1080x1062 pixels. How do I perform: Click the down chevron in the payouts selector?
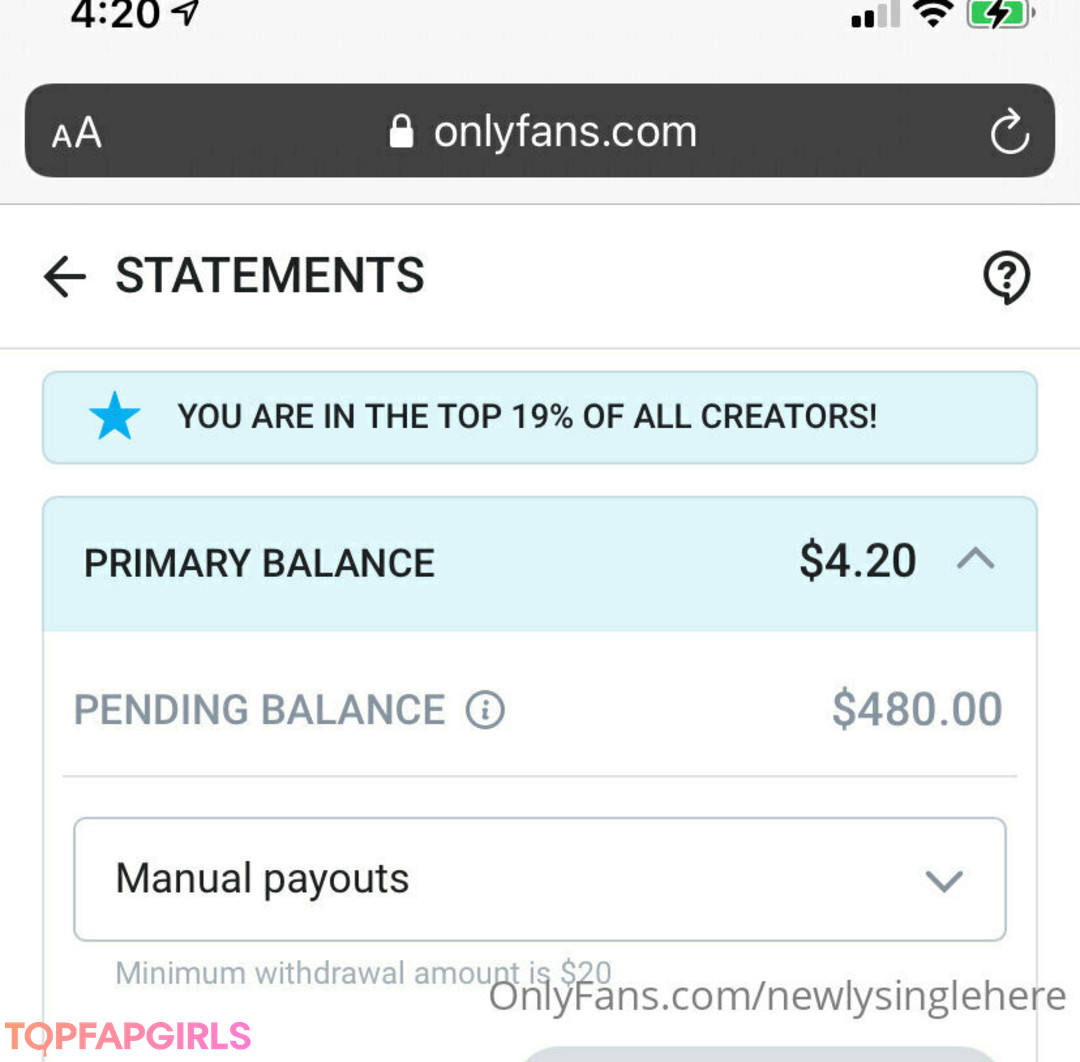943,881
